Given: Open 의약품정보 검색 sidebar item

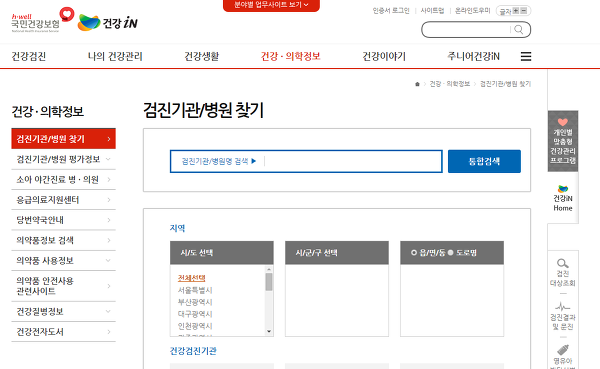Looking at the screenshot, I should 64,240.
